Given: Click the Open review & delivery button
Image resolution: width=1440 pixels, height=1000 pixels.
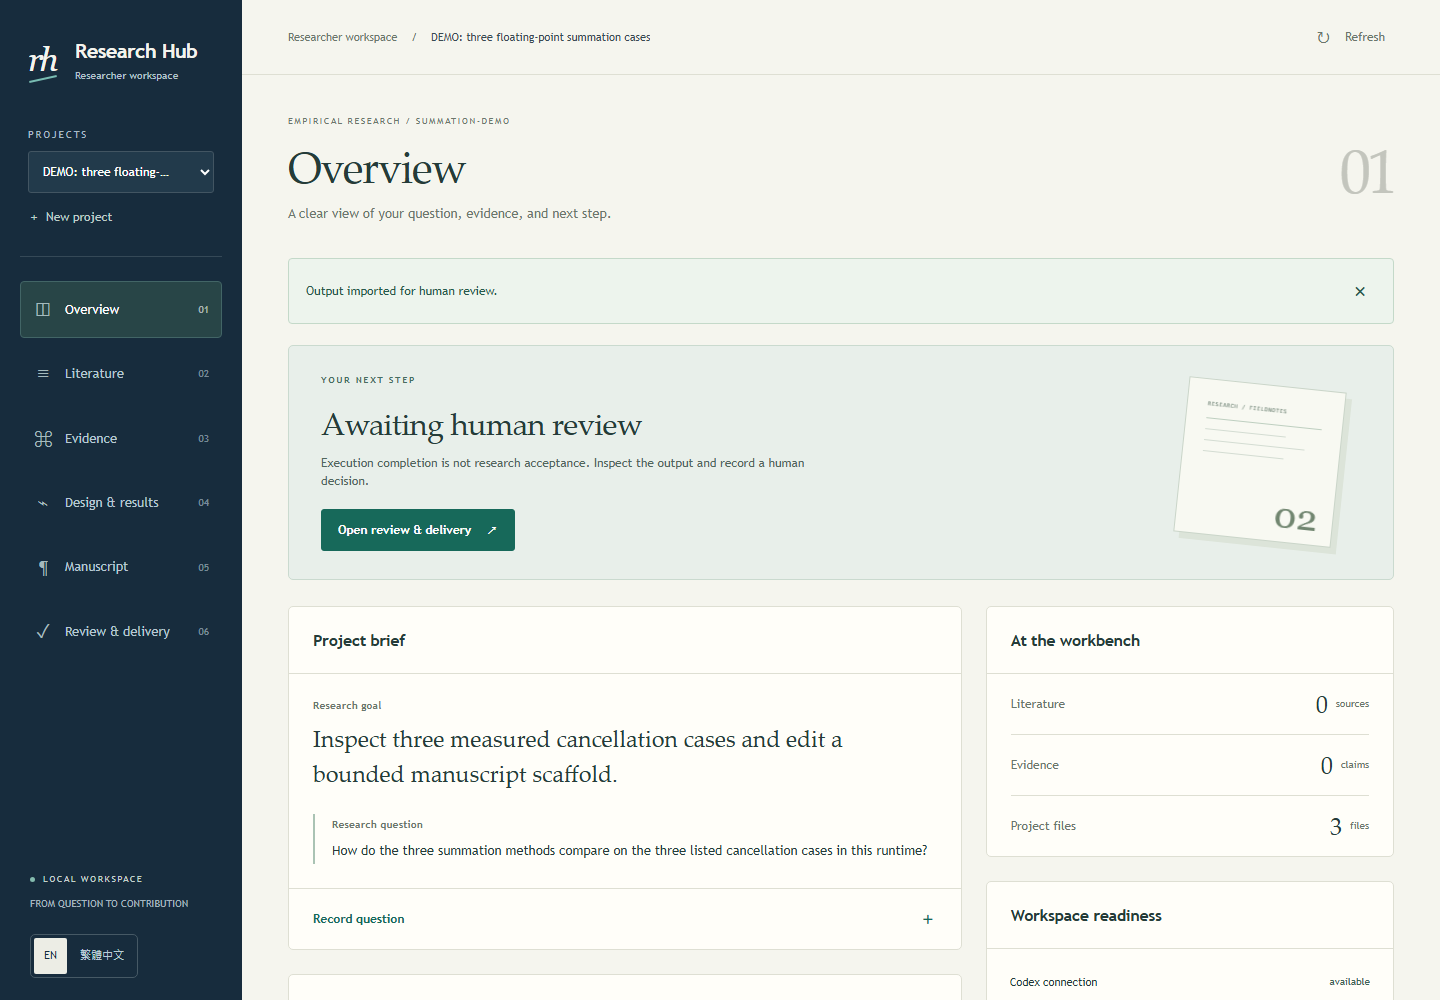Looking at the screenshot, I should click(418, 530).
